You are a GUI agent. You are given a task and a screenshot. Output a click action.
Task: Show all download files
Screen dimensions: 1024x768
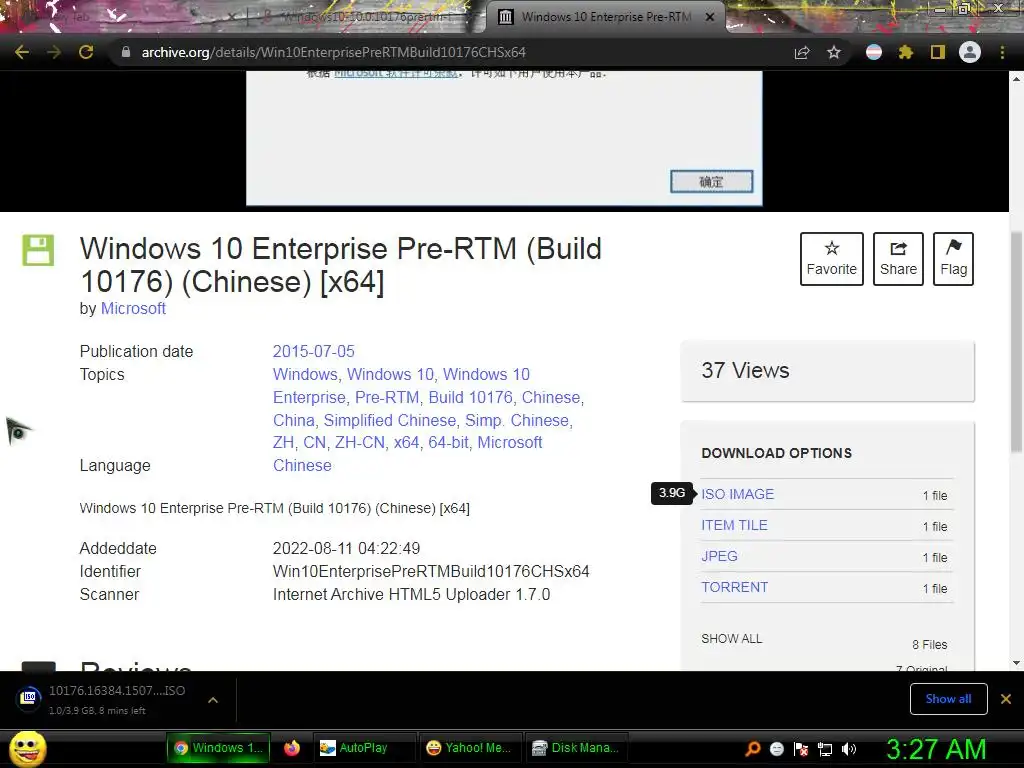pyautogui.click(x=731, y=639)
